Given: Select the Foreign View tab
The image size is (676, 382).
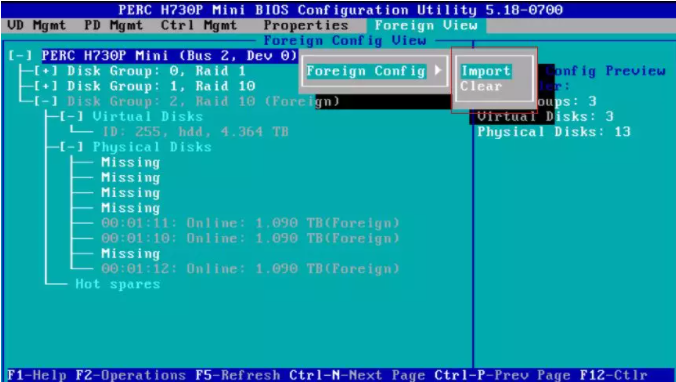Looking at the screenshot, I should (426, 25).
